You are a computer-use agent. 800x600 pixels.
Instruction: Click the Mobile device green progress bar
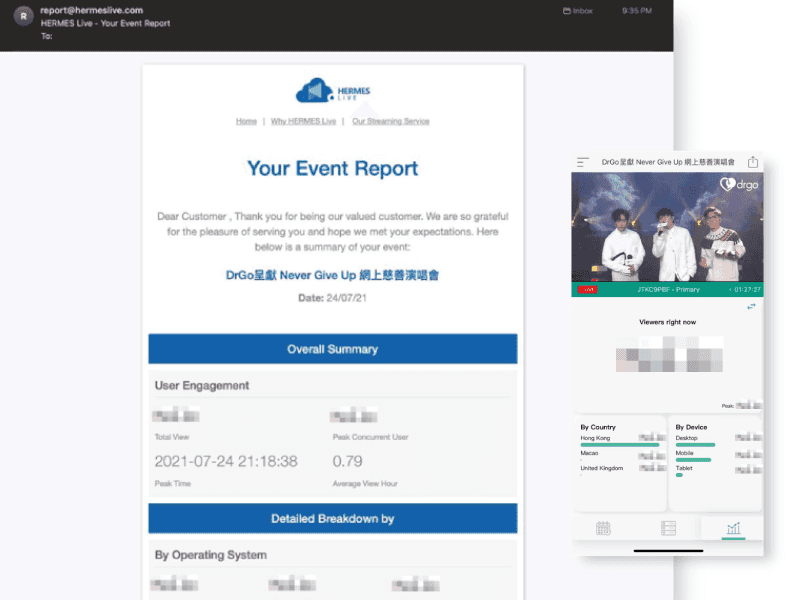coord(693,460)
